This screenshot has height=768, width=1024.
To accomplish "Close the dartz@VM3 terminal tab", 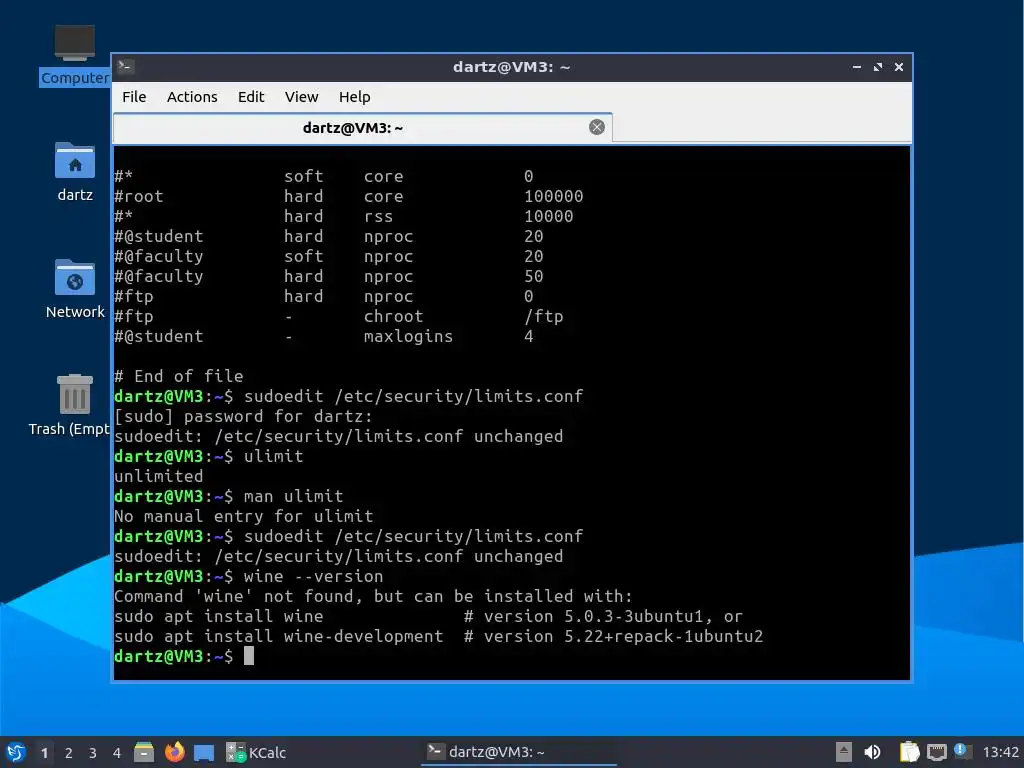I will (x=597, y=127).
